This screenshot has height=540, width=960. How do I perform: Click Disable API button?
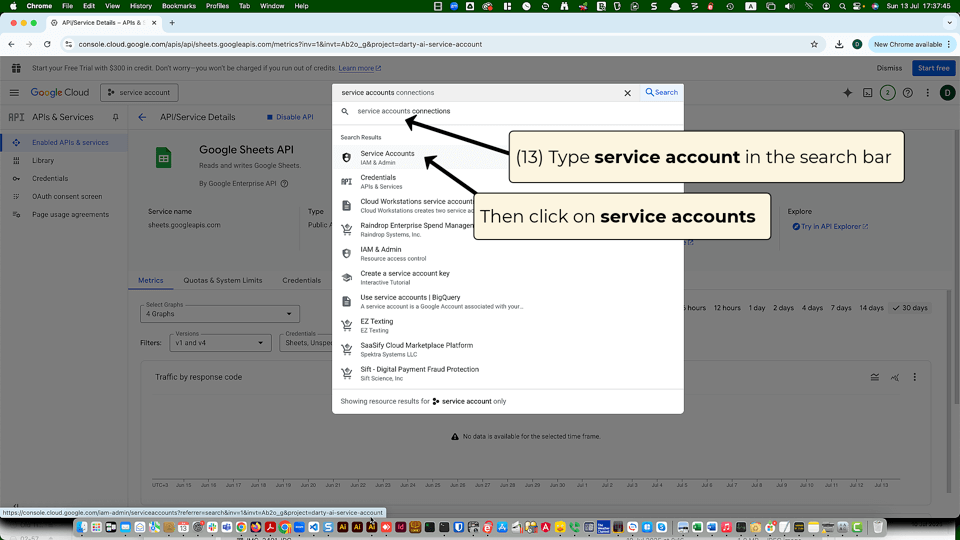(x=290, y=117)
